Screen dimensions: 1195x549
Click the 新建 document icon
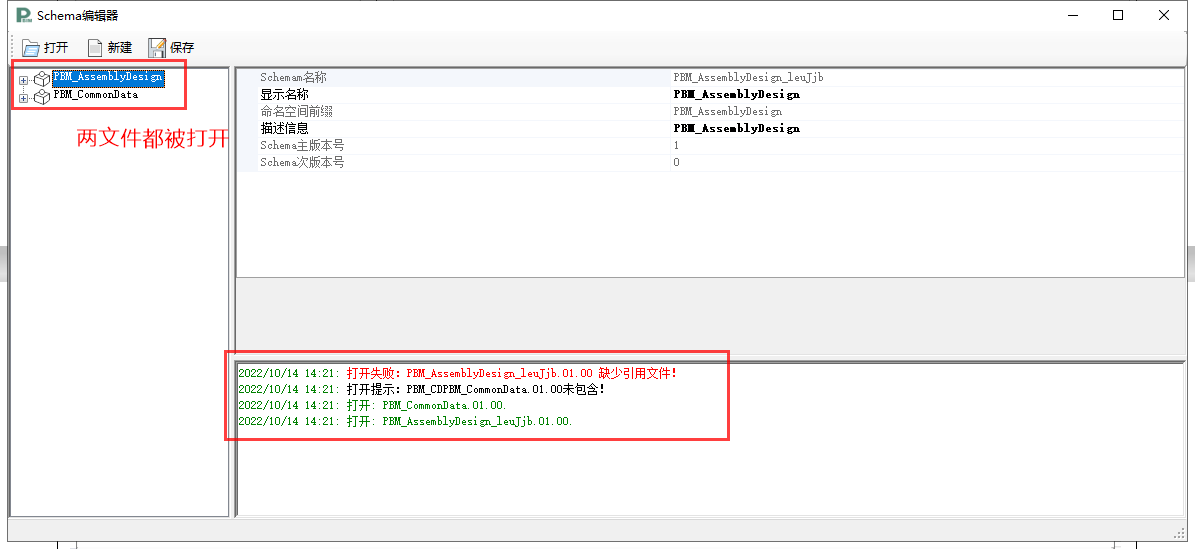(95, 48)
